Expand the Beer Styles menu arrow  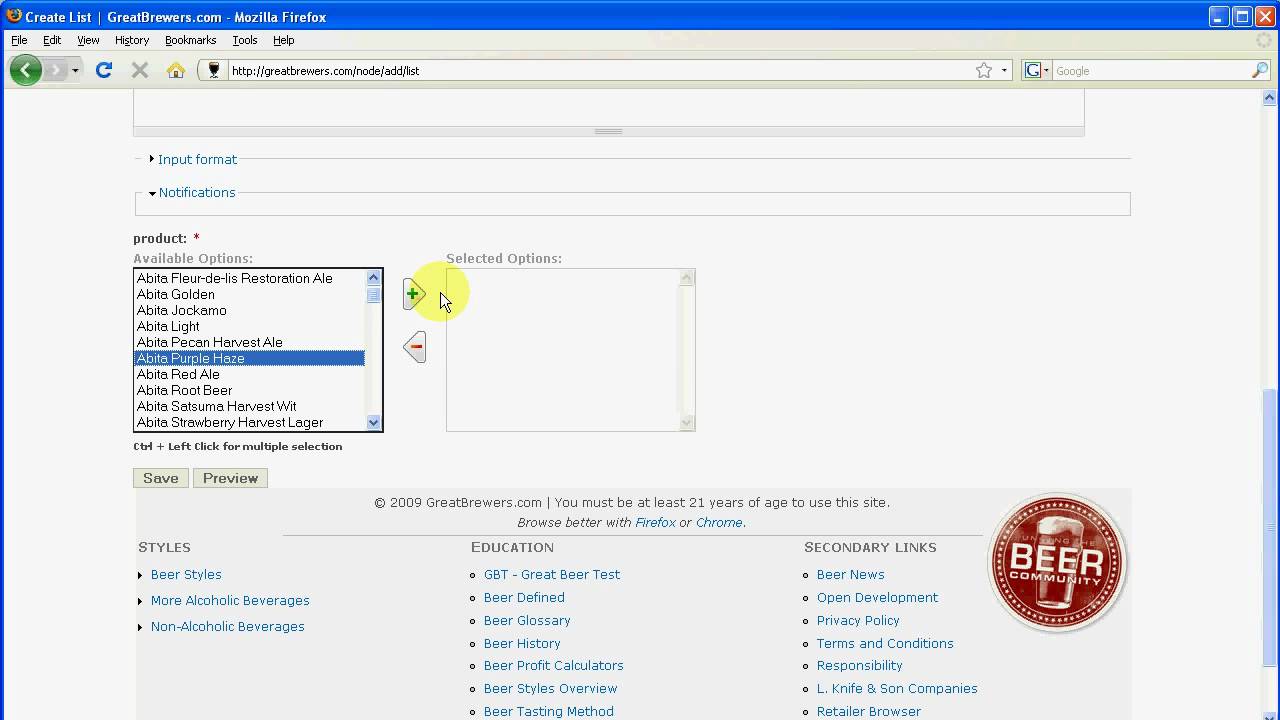click(141, 575)
